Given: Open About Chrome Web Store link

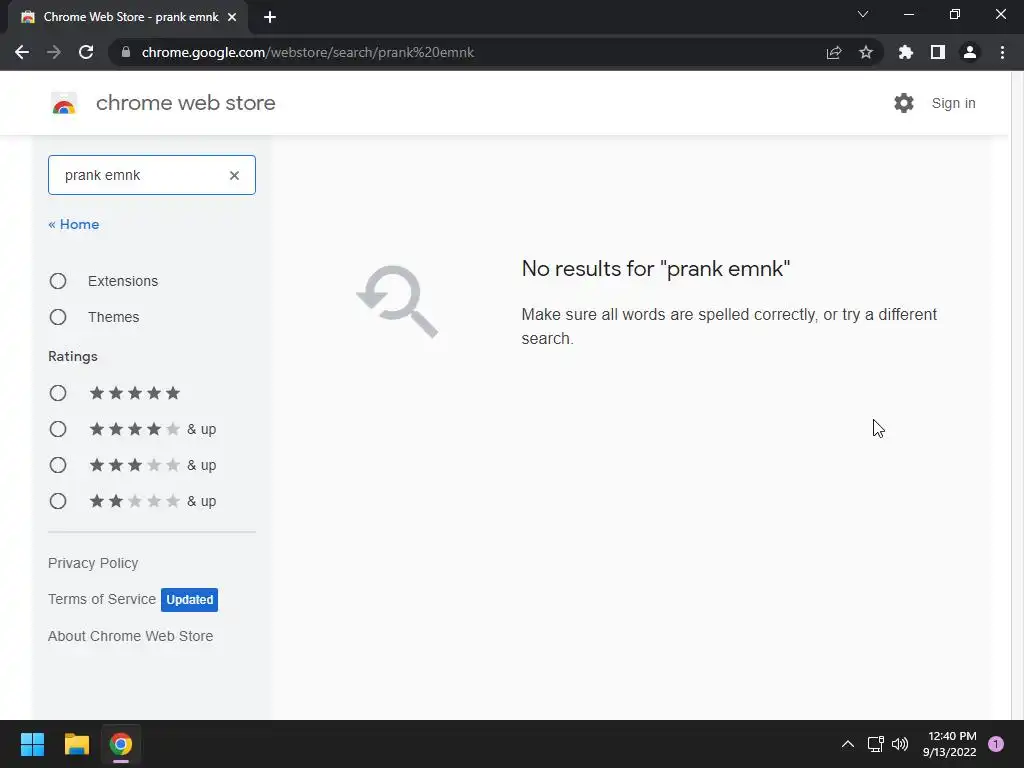Looking at the screenshot, I should (x=131, y=636).
